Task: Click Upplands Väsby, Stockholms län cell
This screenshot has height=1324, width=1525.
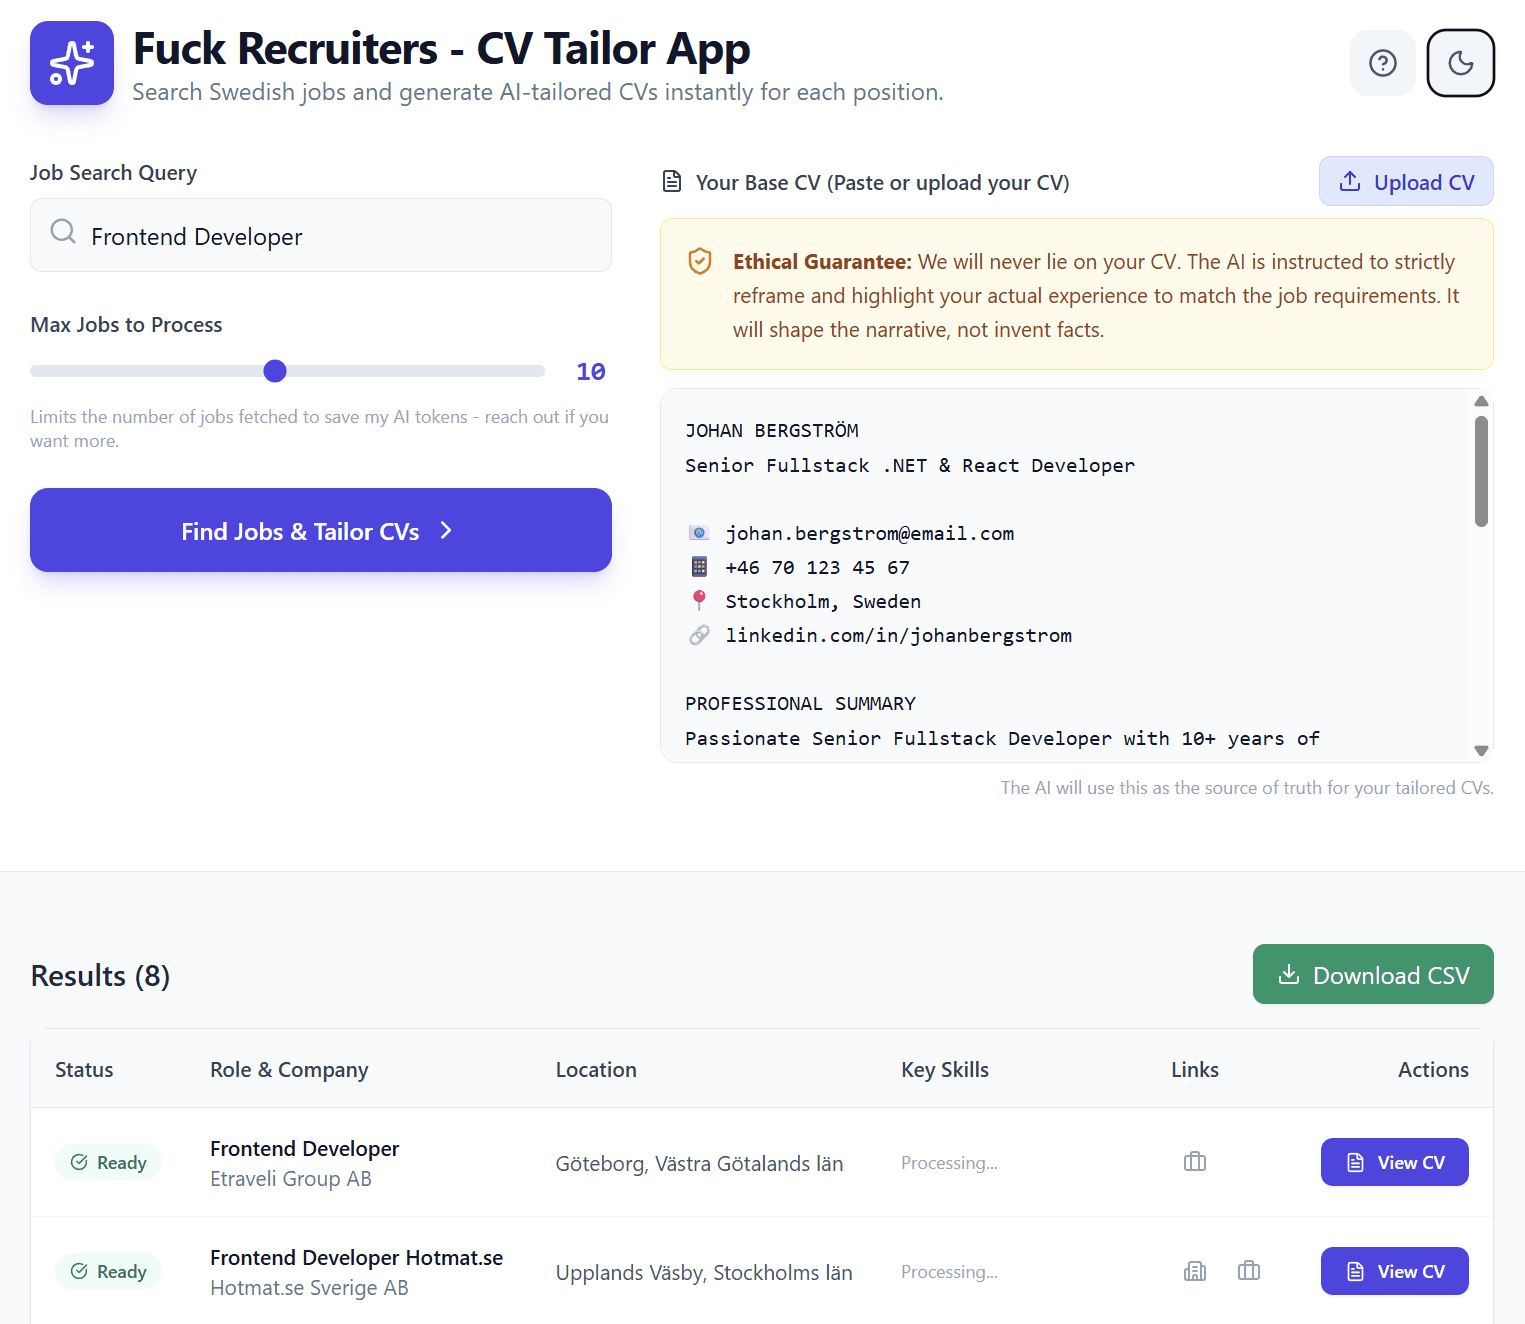Action: (704, 1272)
